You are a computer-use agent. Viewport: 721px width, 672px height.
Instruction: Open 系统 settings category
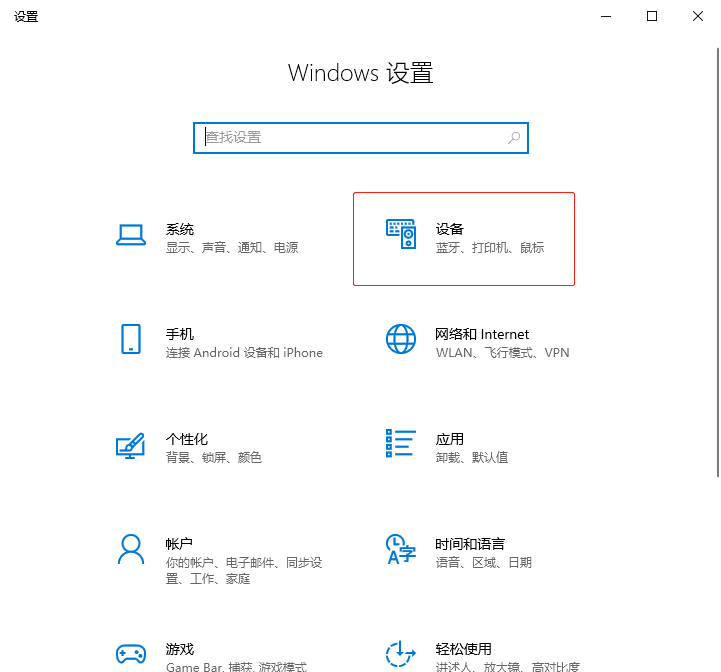tap(180, 229)
